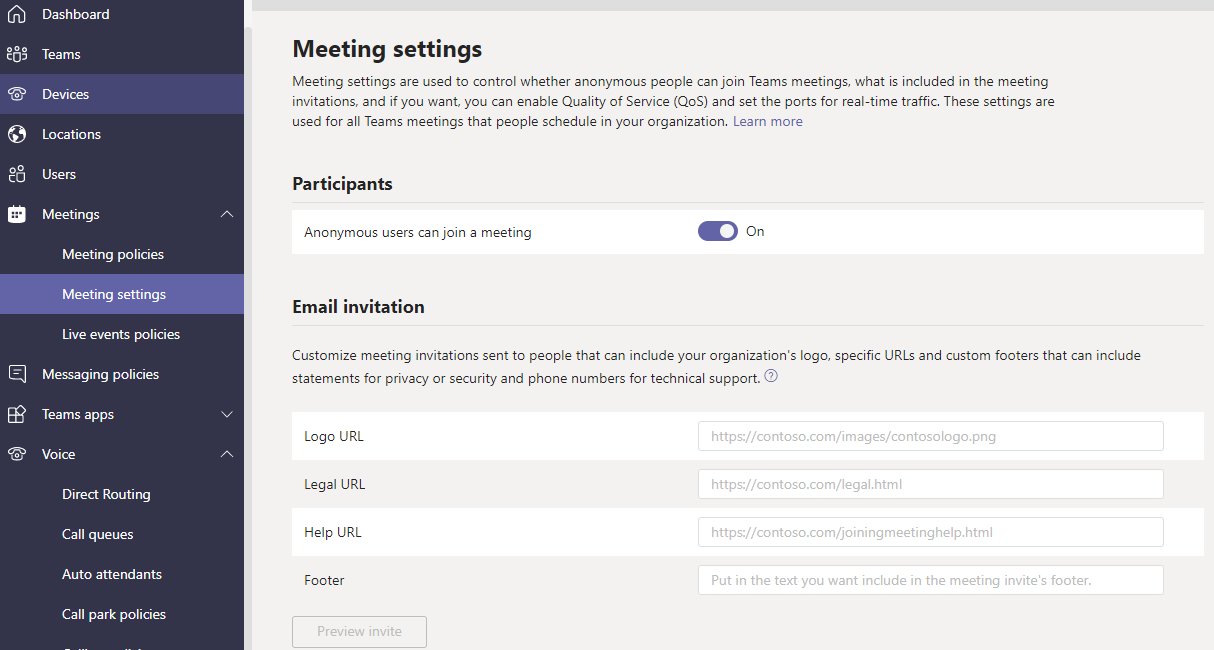Click the Locations globe icon
The image size is (1214, 650).
point(17,134)
